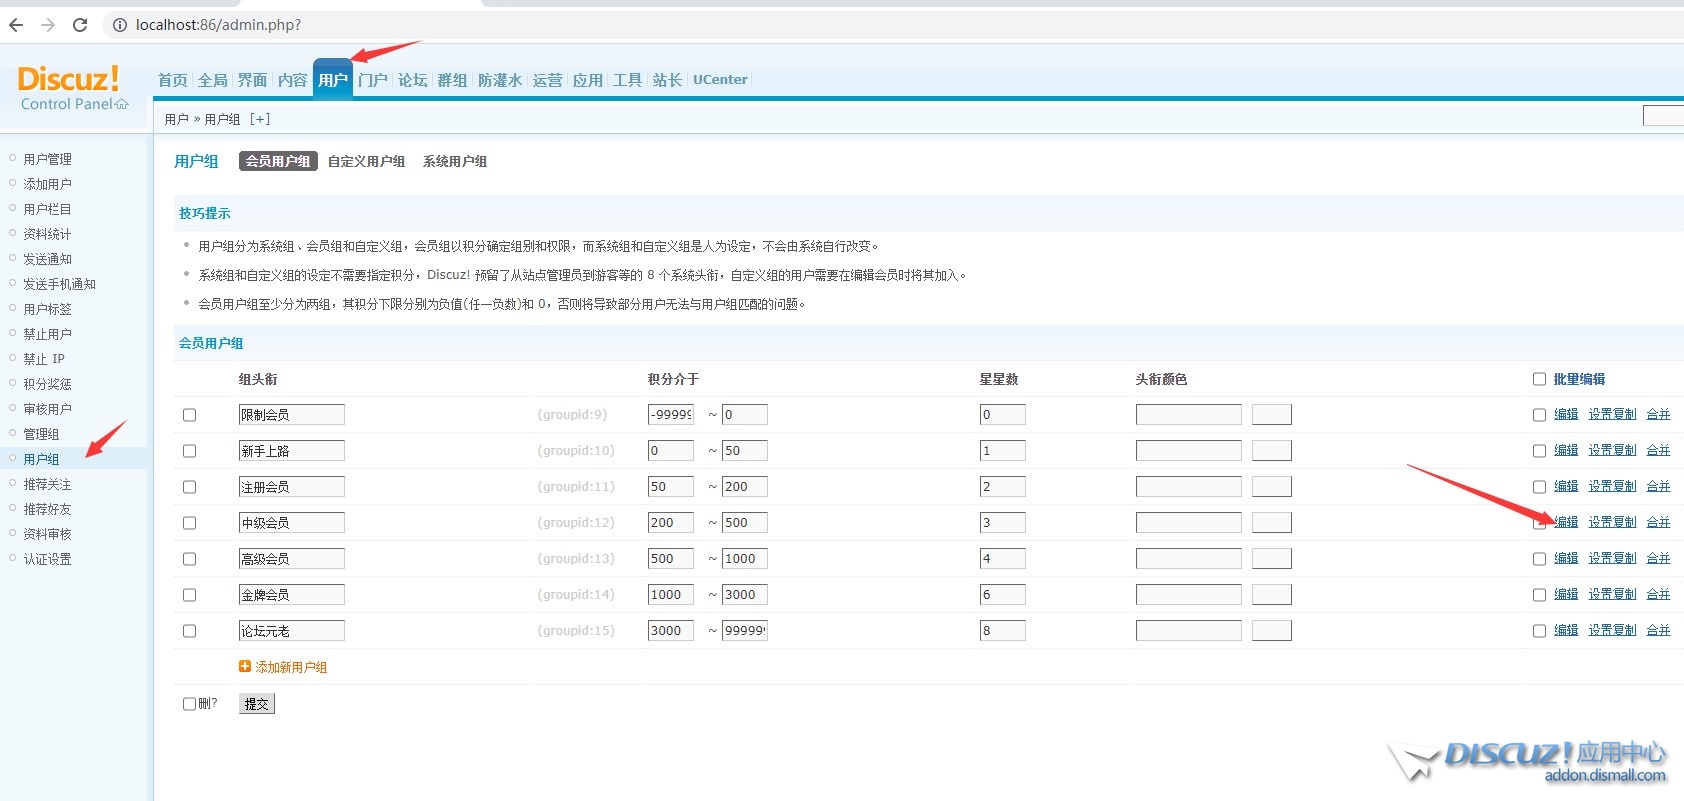Open 禁止用户 in the left sidebar
Image resolution: width=1684 pixels, height=801 pixels.
47,334
